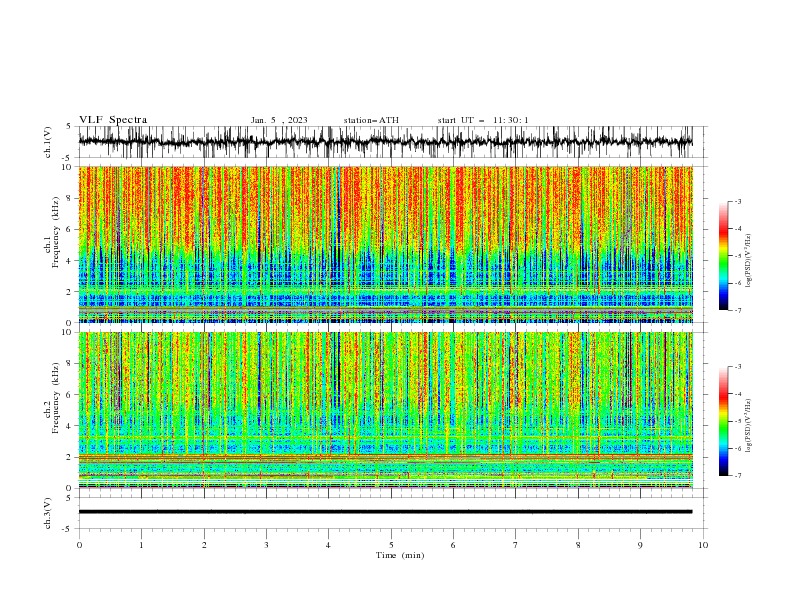792x612 pixels.
Task: Click time axis tick label '10'
Action: click(703, 545)
